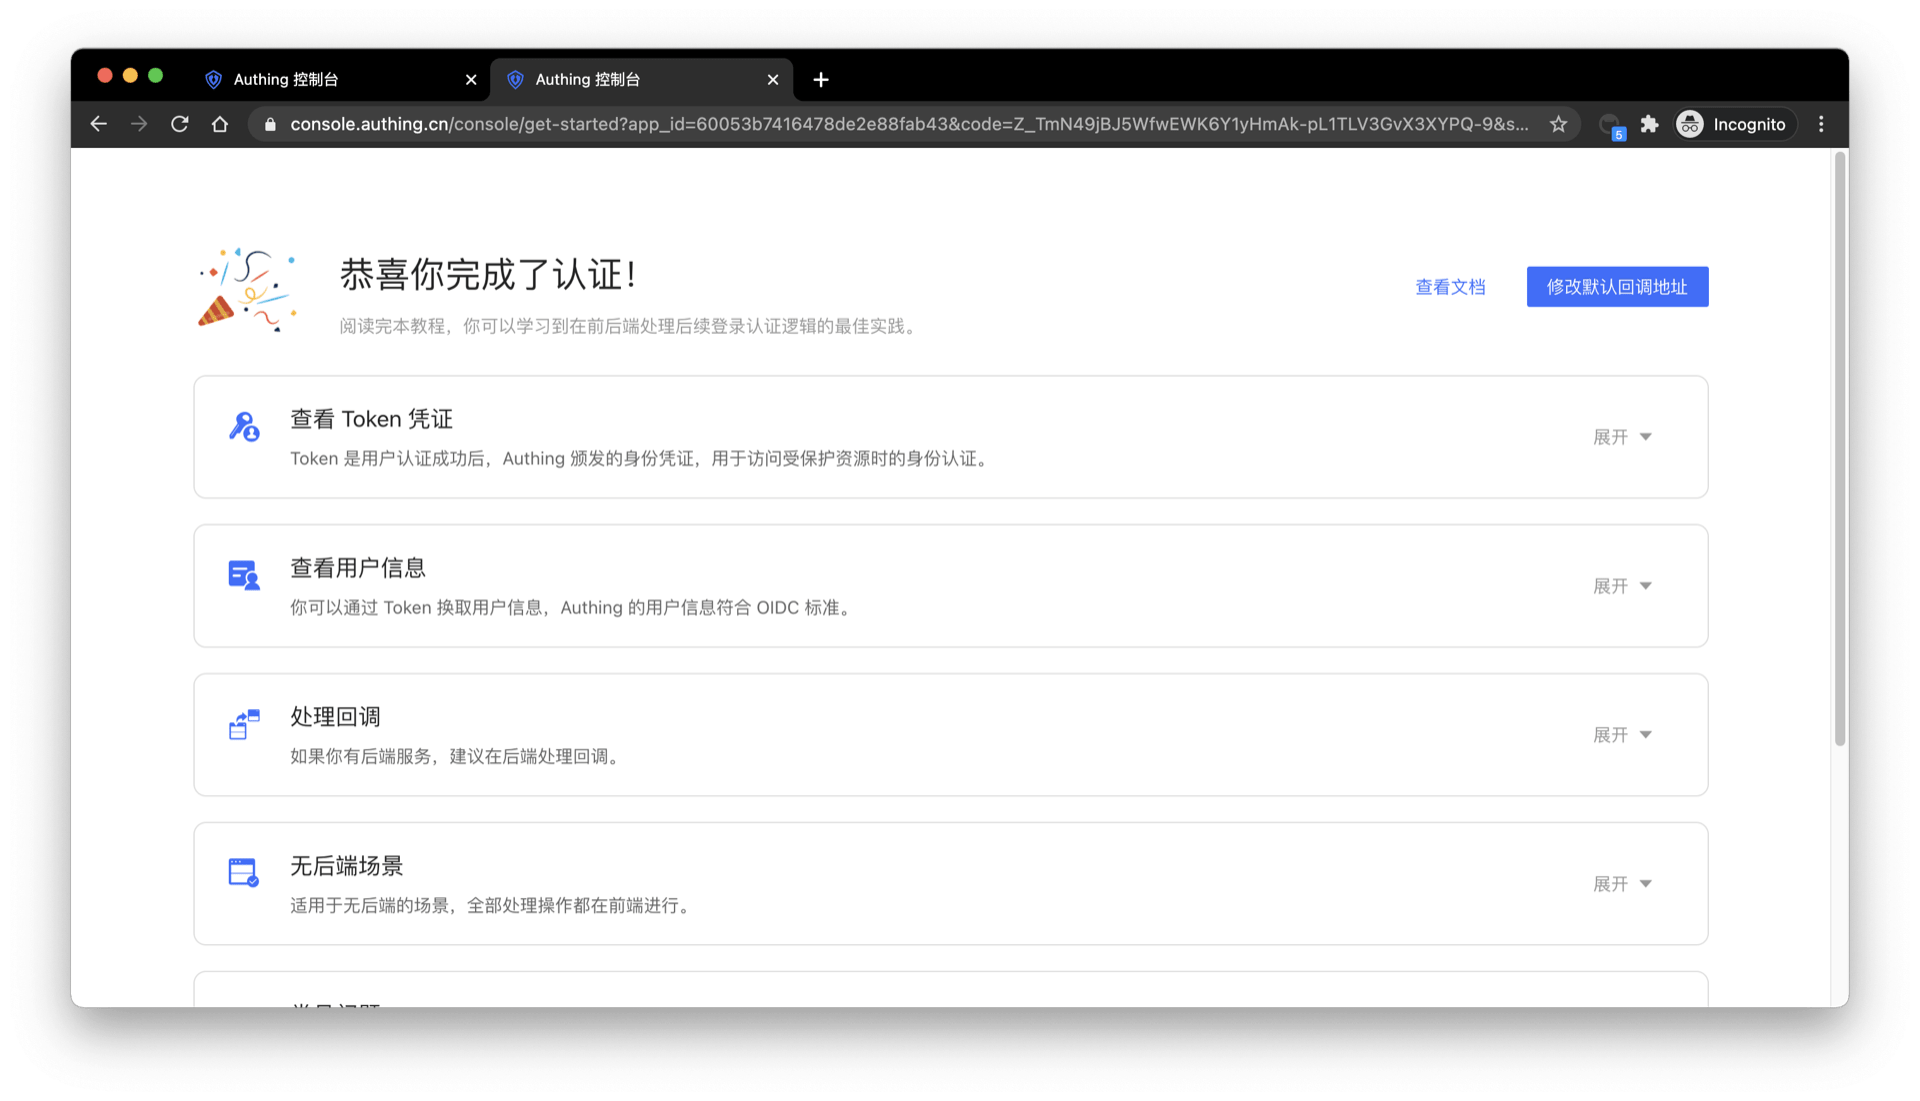Click the 查看用户信息 user card icon
Image resolution: width=1920 pixels, height=1101 pixels.
point(244,576)
